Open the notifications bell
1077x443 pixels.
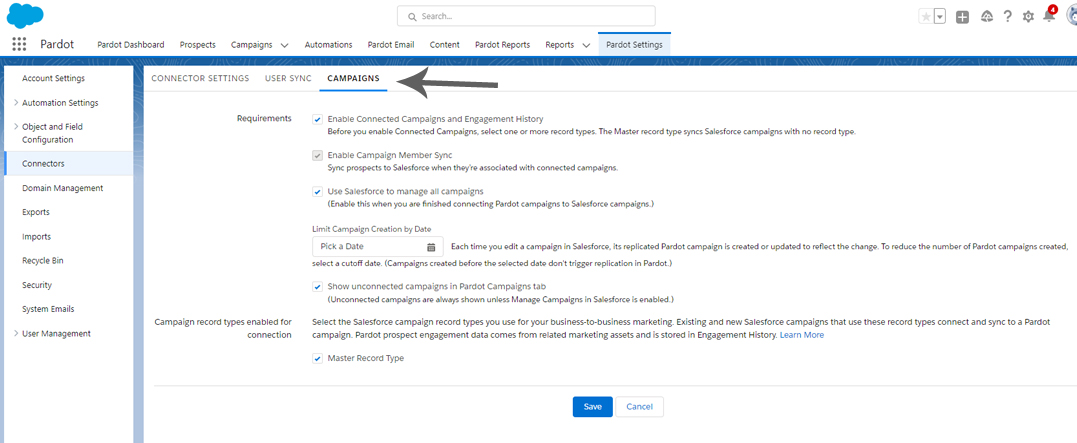[x=1049, y=15]
